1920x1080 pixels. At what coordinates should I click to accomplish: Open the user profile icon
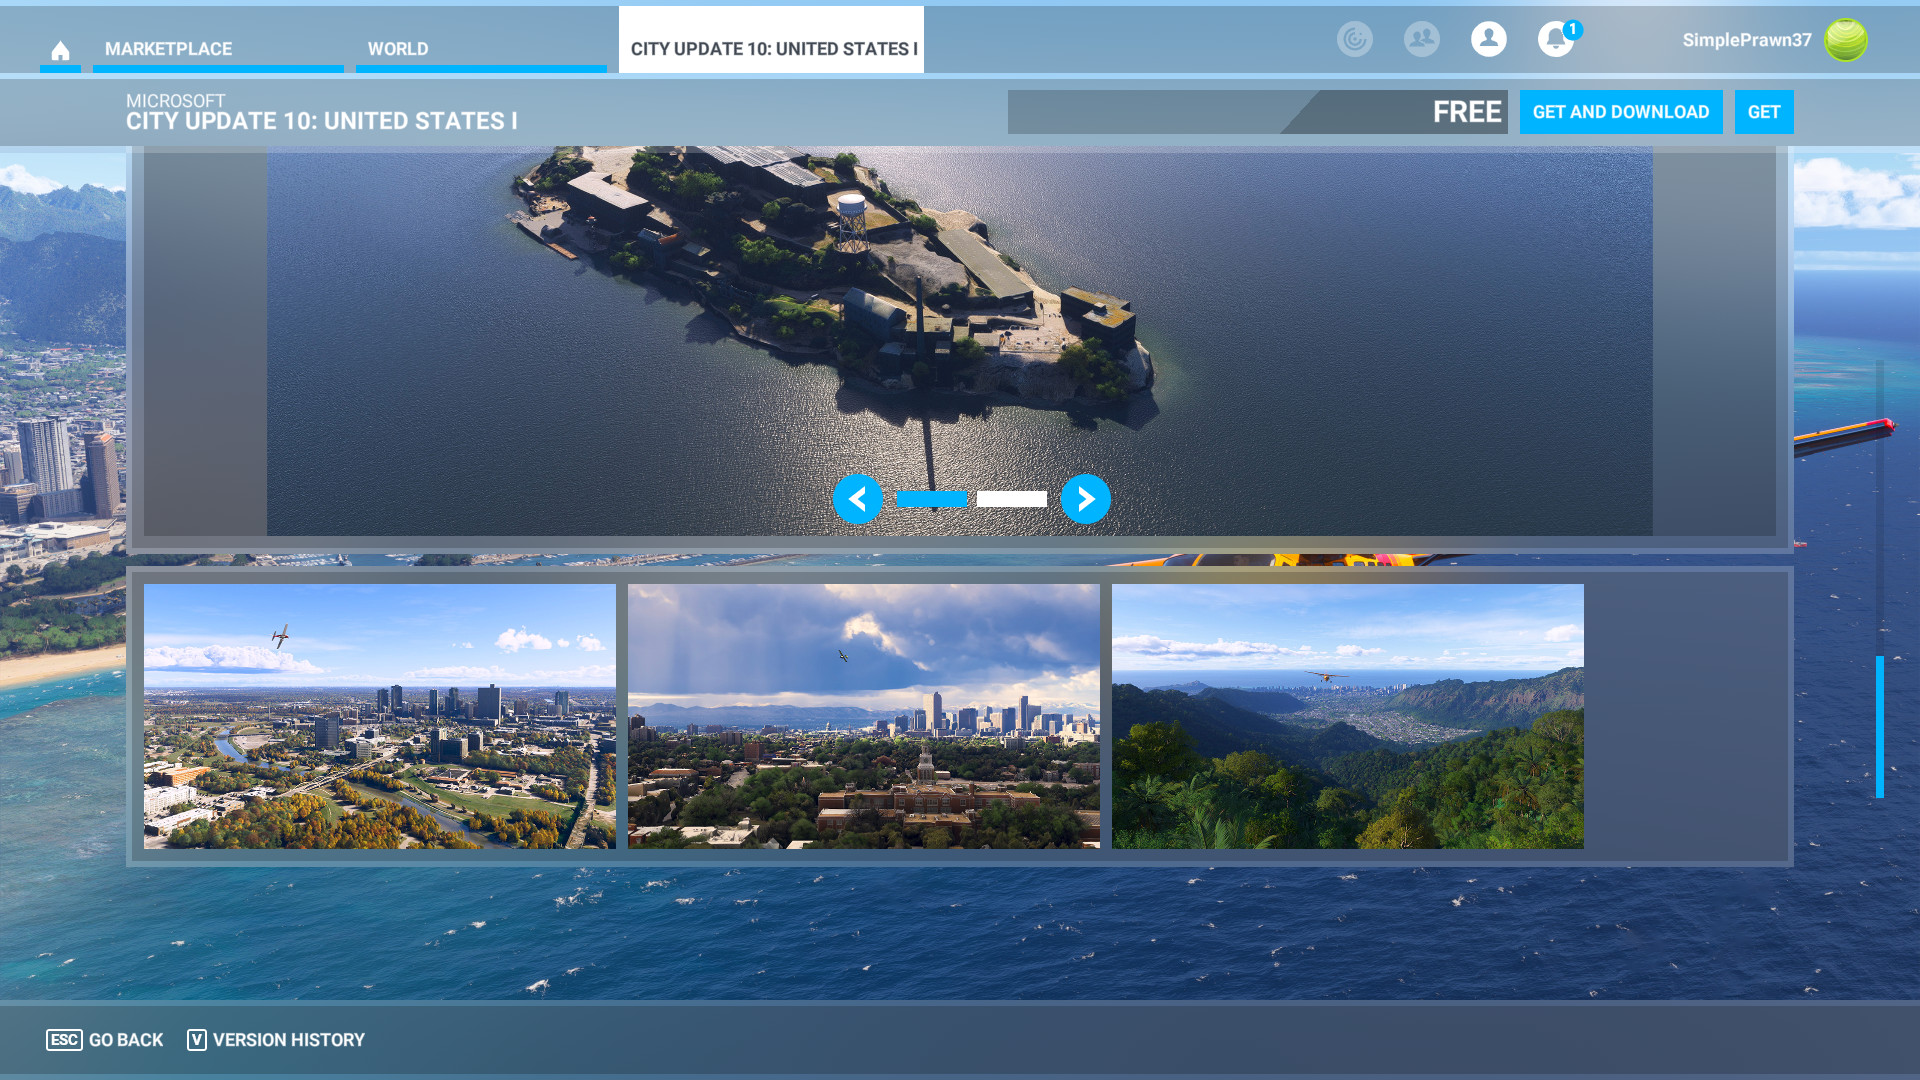1488,39
